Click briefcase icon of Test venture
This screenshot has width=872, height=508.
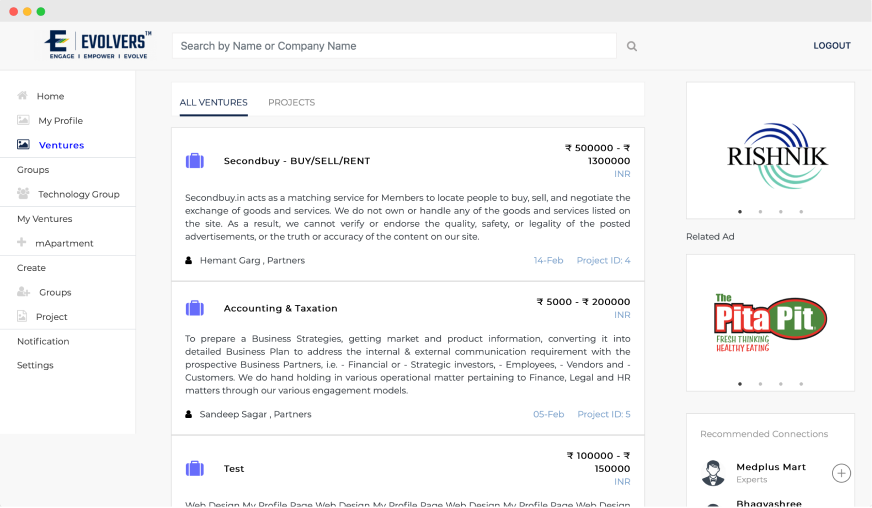(195, 468)
